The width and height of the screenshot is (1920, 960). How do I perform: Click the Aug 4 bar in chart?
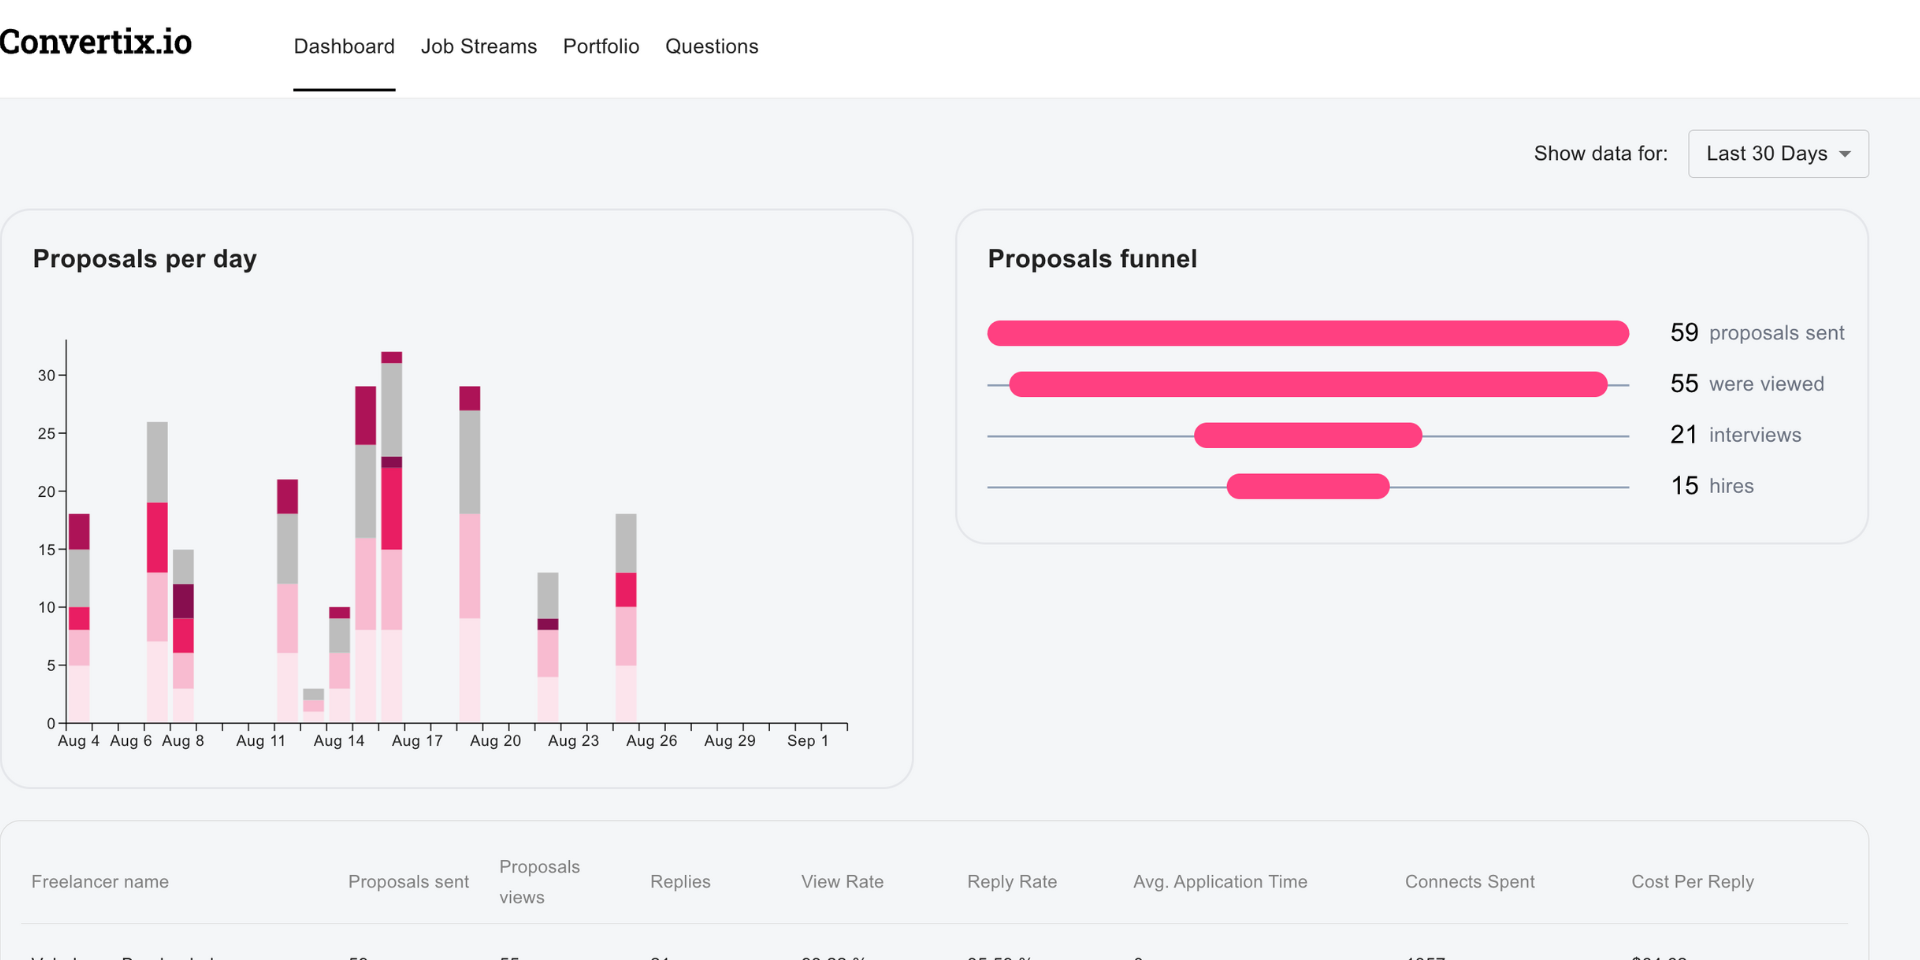[79, 620]
